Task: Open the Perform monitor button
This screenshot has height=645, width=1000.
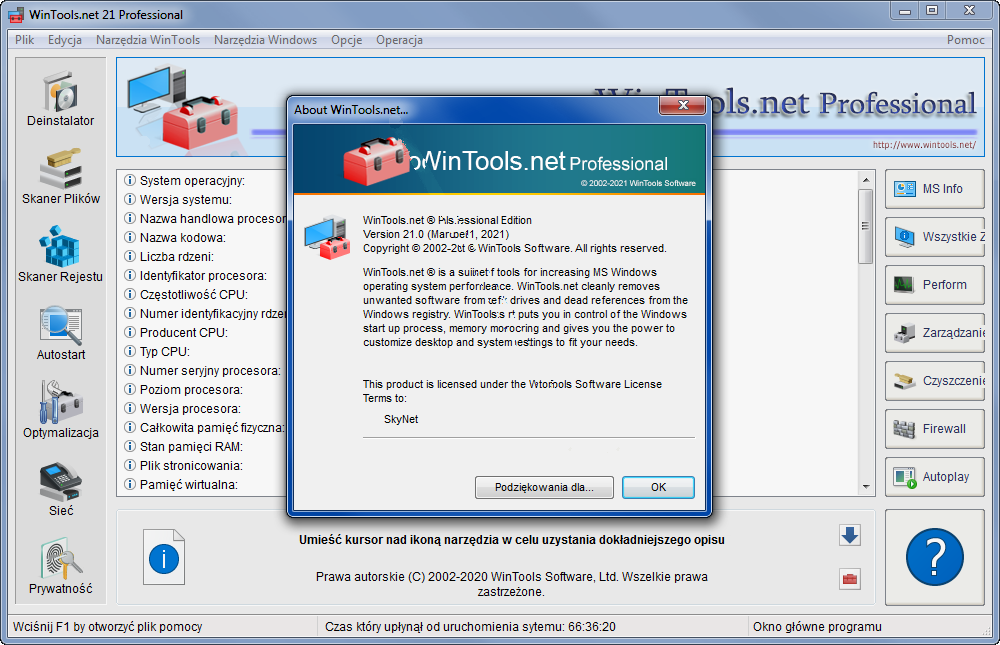Action: (x=934, y=285)
